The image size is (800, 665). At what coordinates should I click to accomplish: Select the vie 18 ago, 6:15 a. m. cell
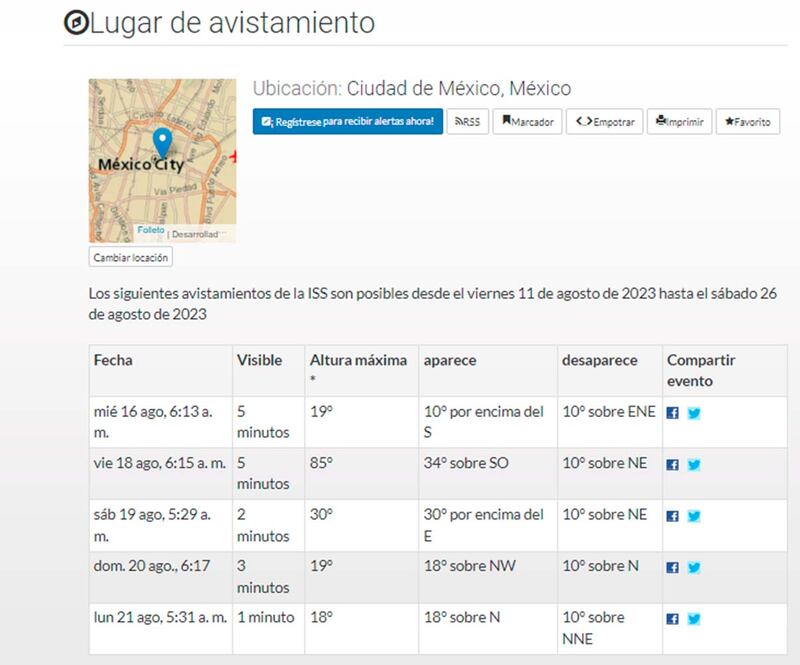[161, 474]
